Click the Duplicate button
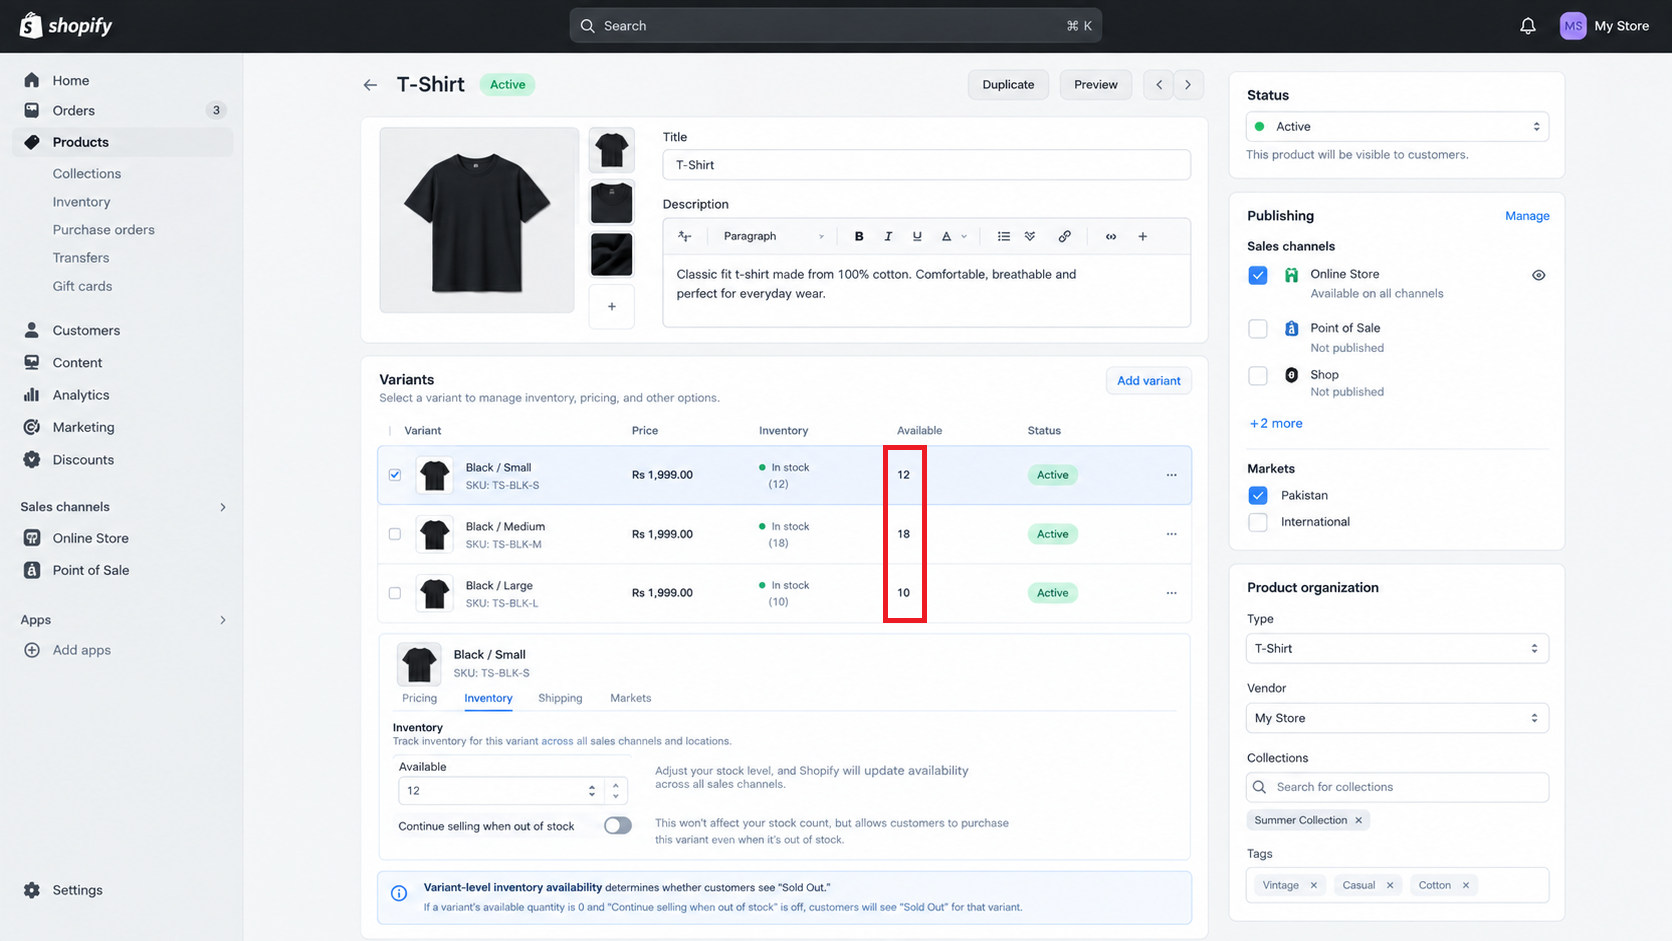 point(1008,85)
